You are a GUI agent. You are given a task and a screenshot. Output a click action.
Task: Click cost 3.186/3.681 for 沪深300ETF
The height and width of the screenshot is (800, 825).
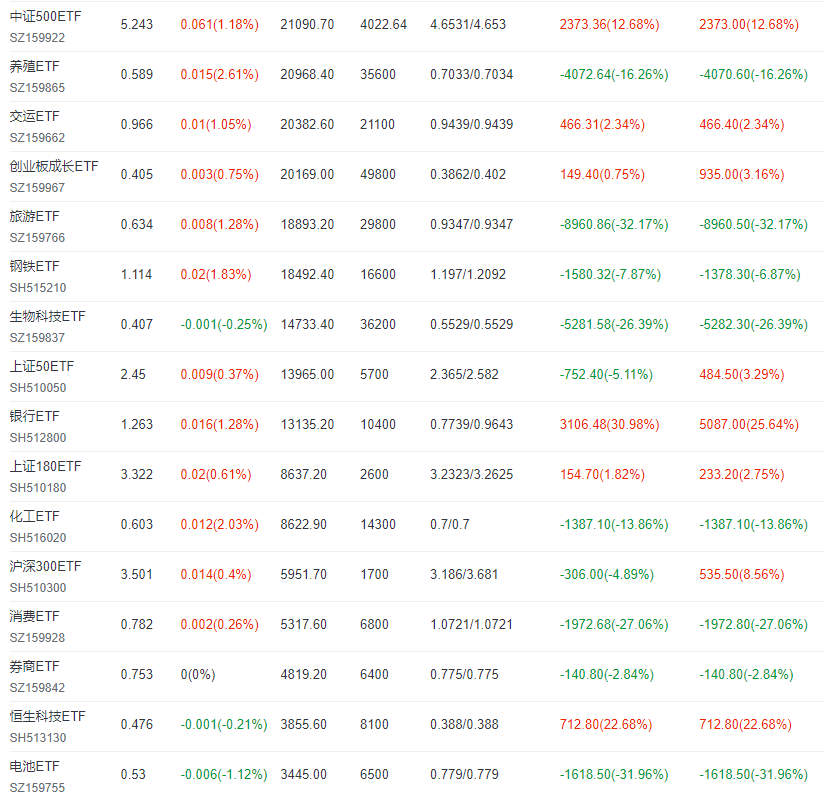[x=464, y=575]
